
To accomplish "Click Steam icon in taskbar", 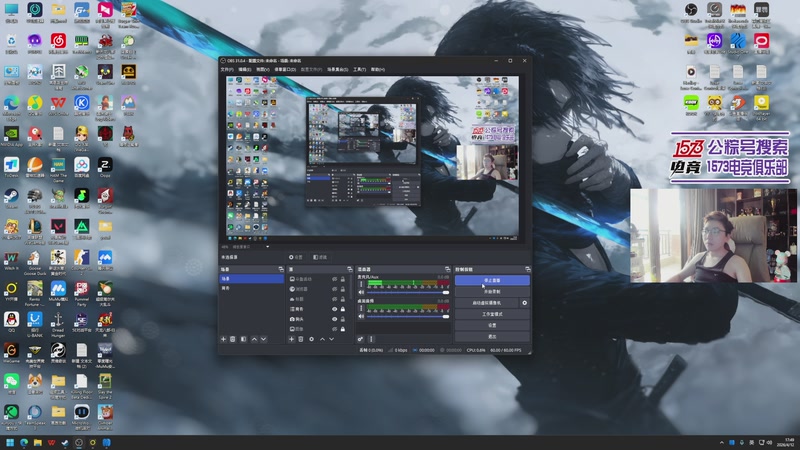I will click(x=65, y=442).
